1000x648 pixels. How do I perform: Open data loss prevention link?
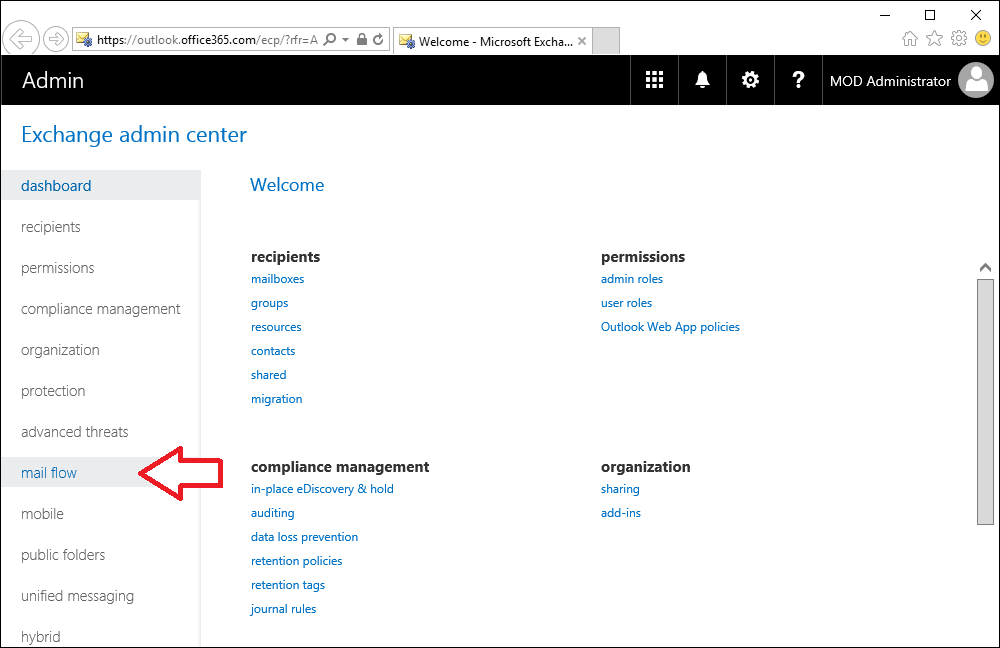[304, 537]
